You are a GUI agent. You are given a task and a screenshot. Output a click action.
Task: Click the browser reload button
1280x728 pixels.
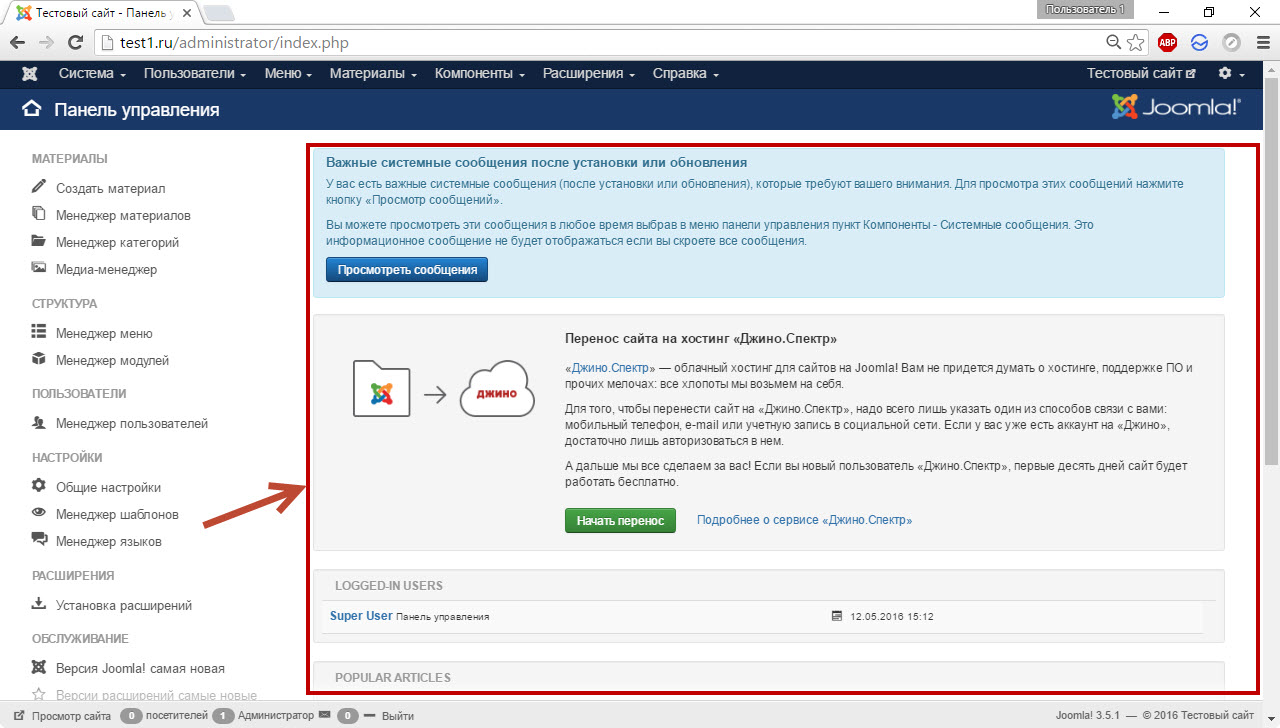[x=75, y=43]
